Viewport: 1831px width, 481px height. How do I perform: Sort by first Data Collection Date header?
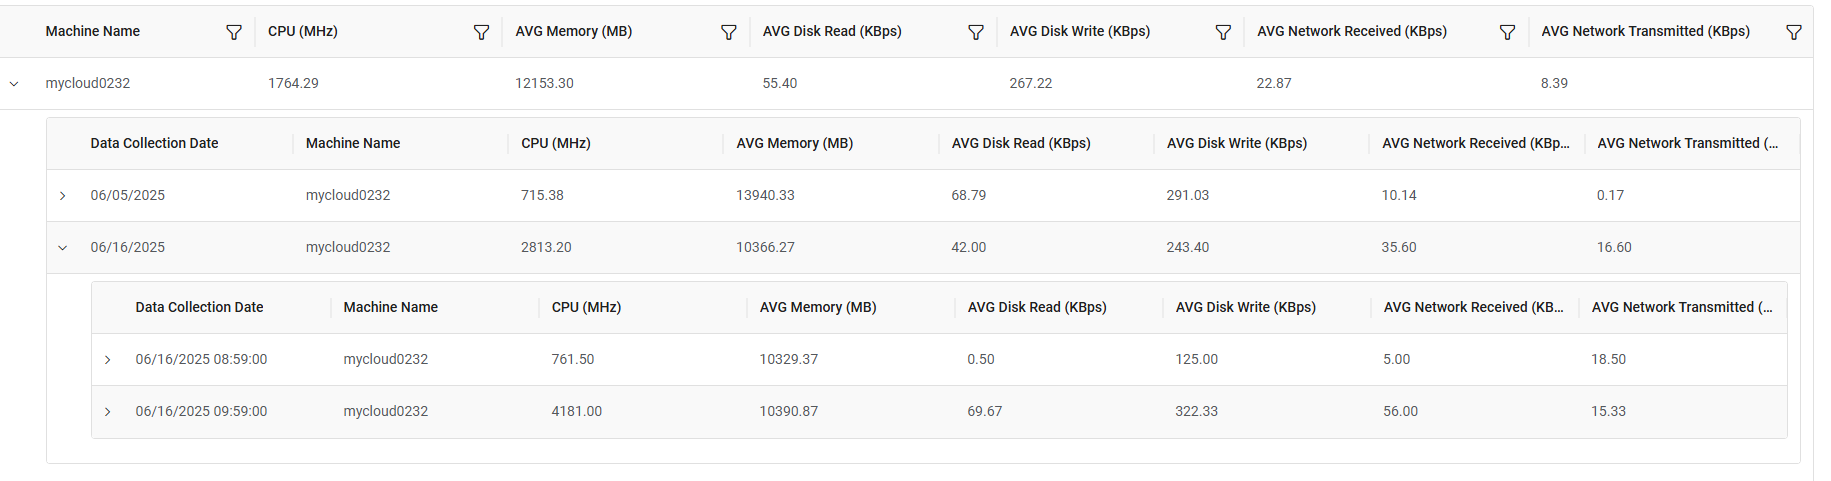tap(154, 144)
